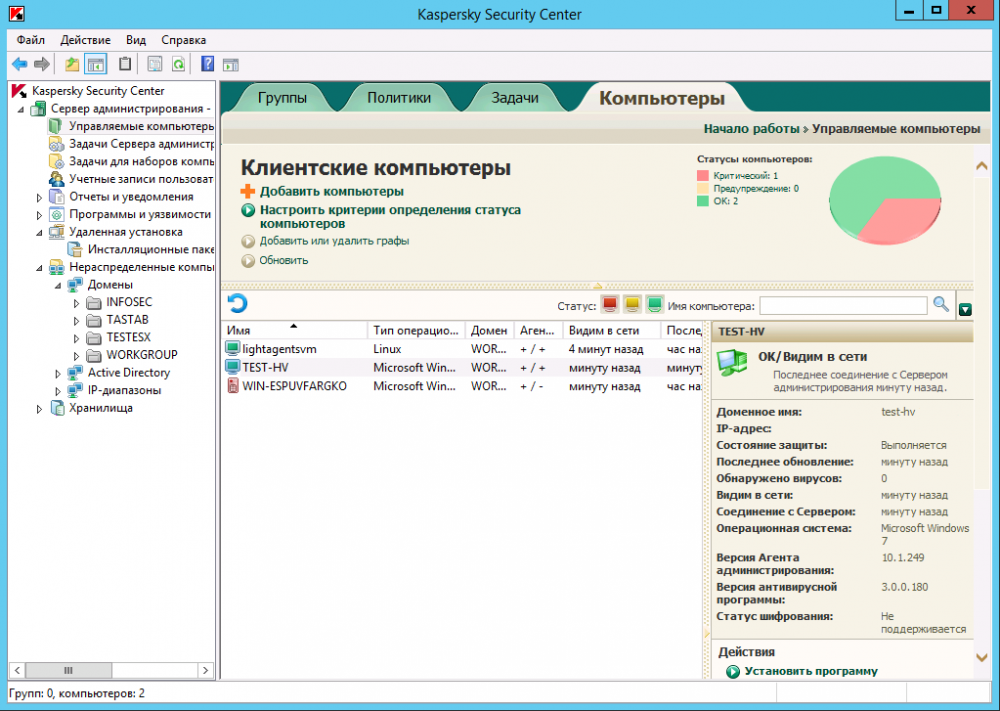
Task: Sort by the Видим в сети column
Action: (x=611, y=330)
